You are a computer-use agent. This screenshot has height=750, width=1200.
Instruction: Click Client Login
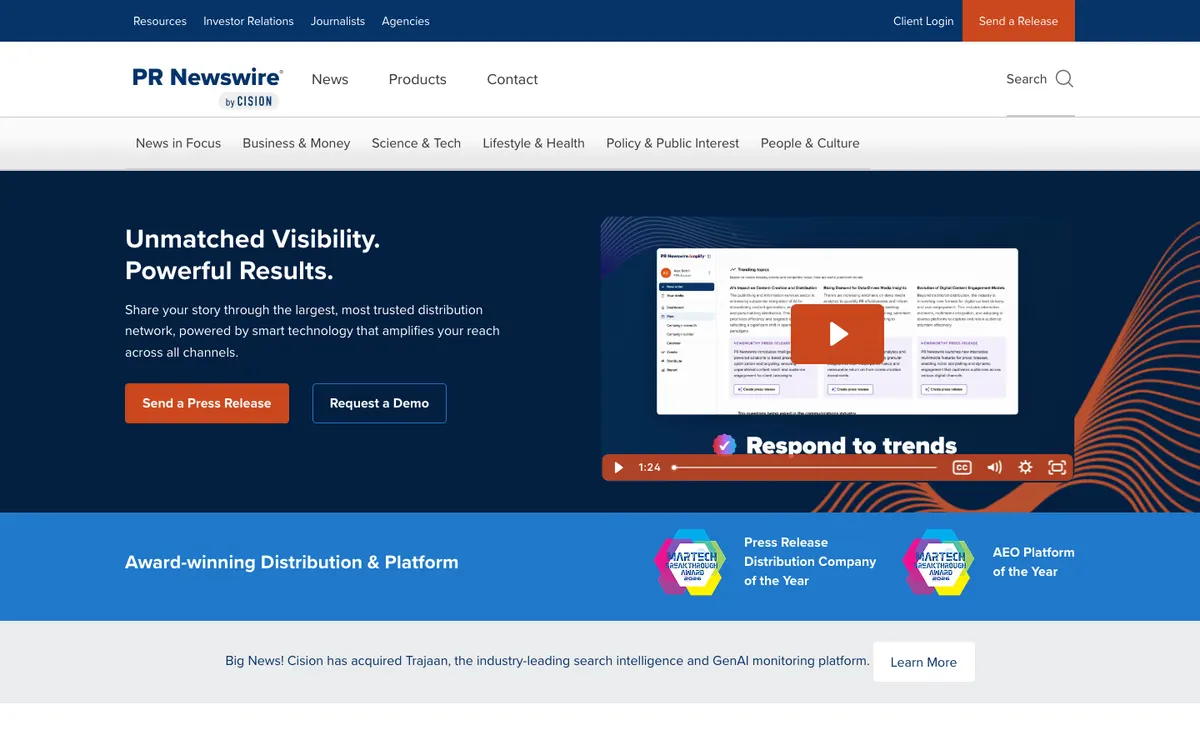923,21
